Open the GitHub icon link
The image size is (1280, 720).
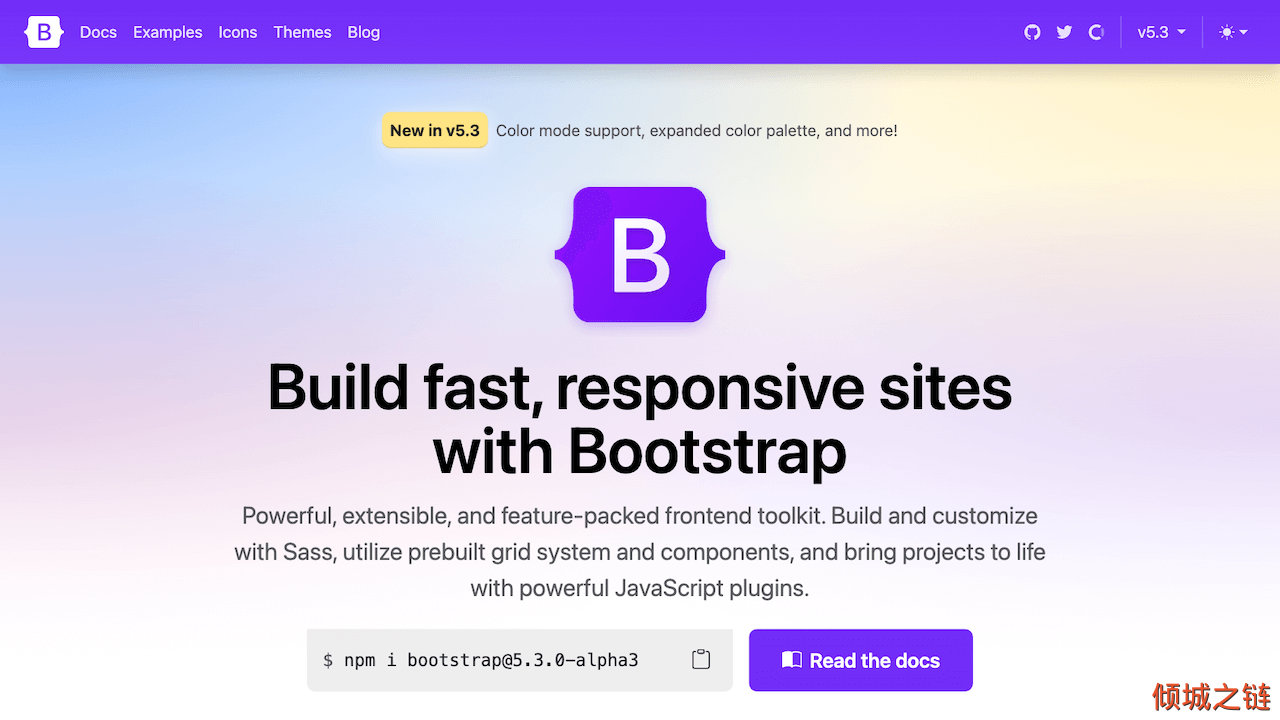pos(1032,32)
